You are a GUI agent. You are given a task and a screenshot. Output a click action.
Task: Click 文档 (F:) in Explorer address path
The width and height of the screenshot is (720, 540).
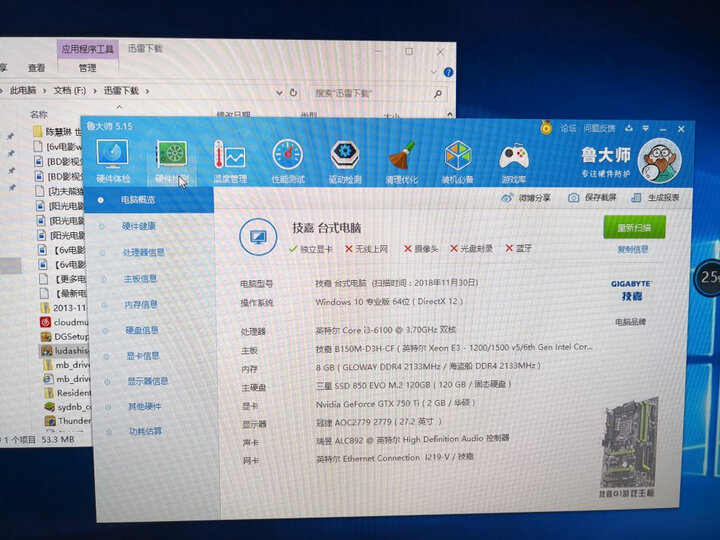click(70, 90)
